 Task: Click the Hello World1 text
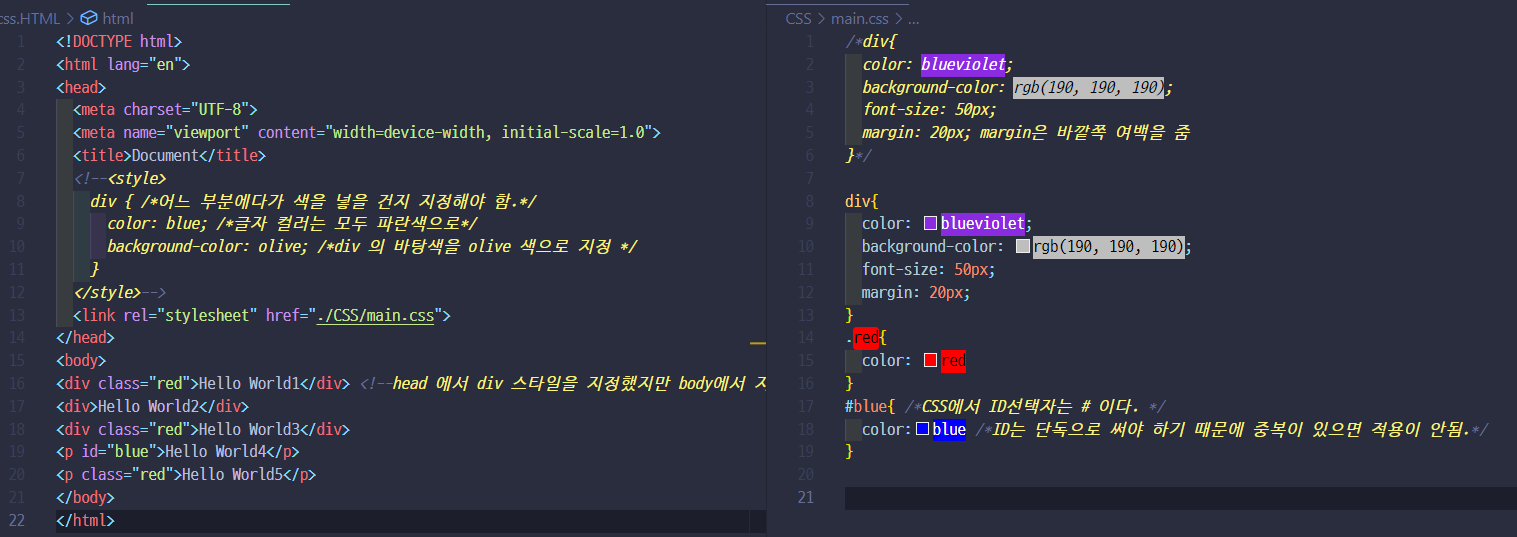tap(250, 384)
